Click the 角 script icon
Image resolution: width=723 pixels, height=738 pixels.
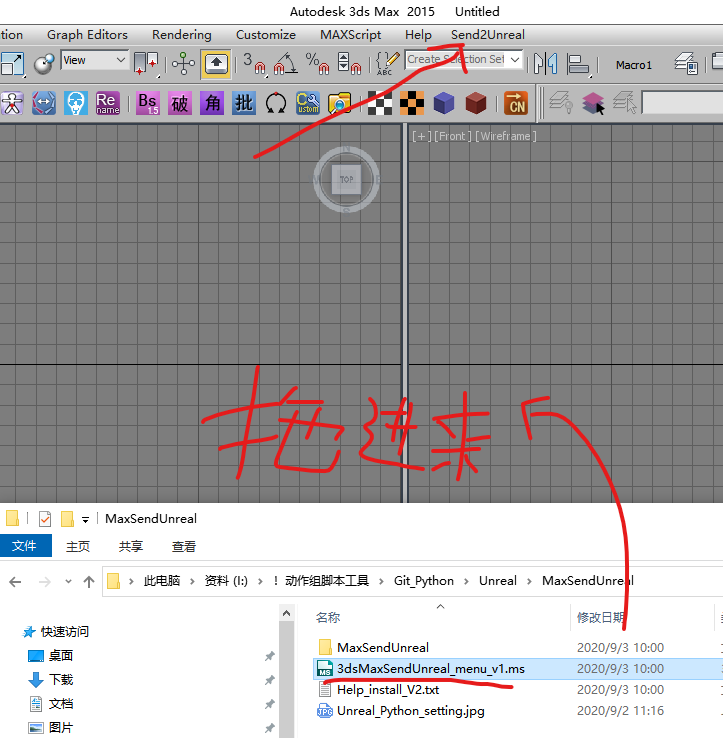coord(212,103)
